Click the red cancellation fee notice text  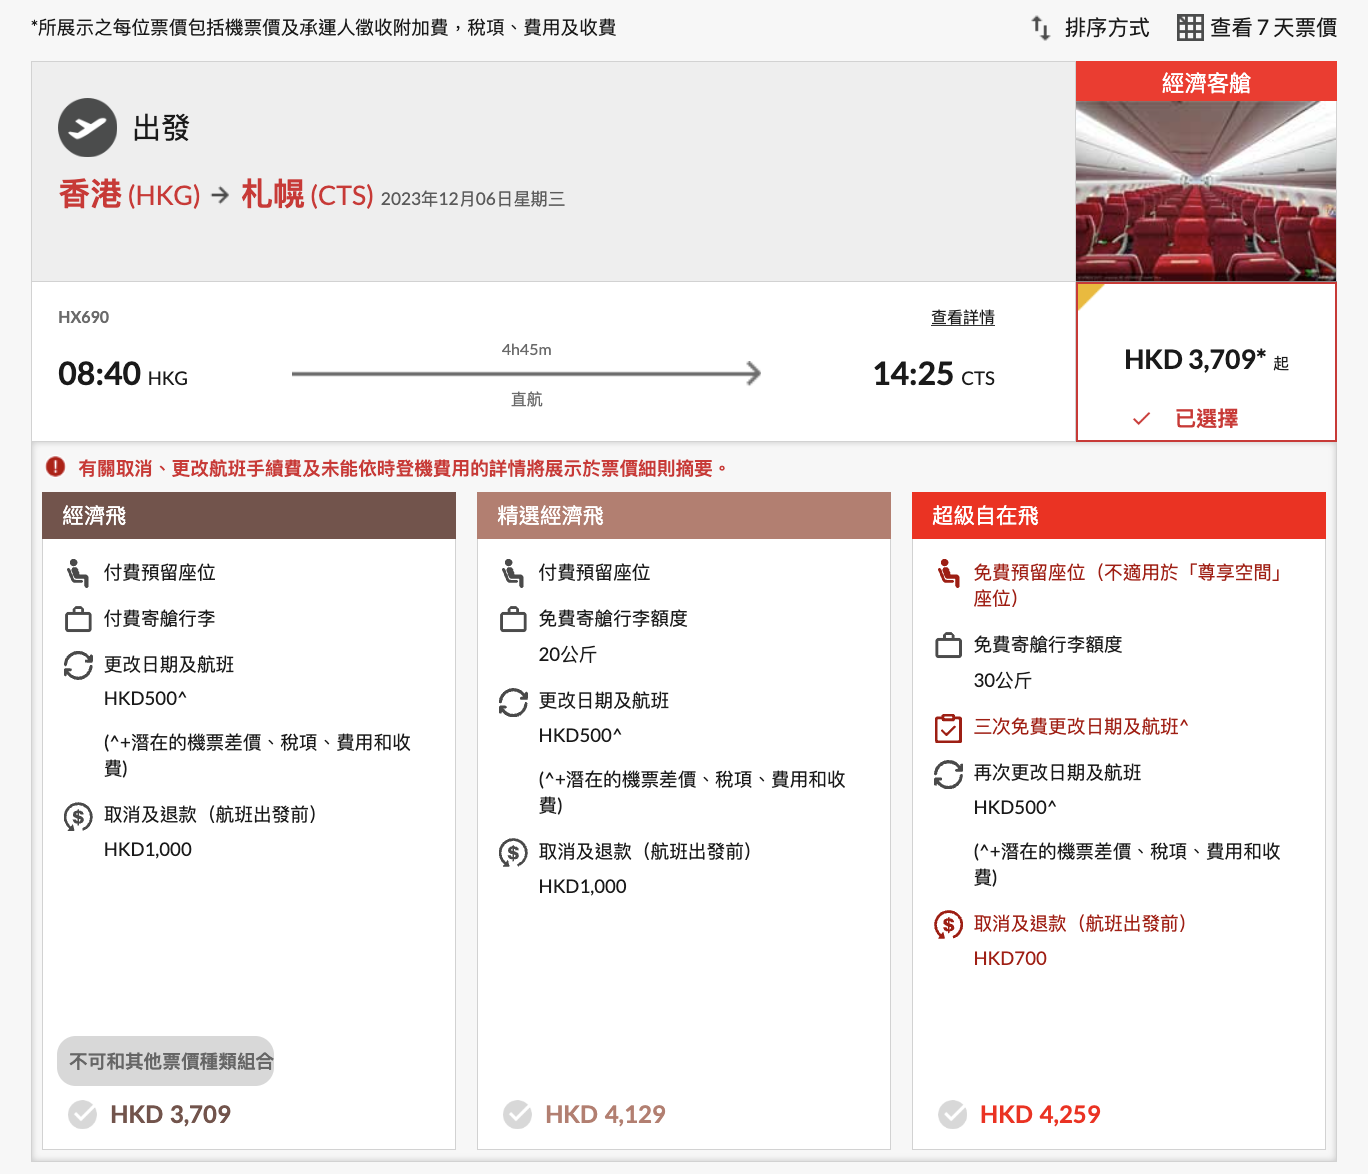pos(403,468)
